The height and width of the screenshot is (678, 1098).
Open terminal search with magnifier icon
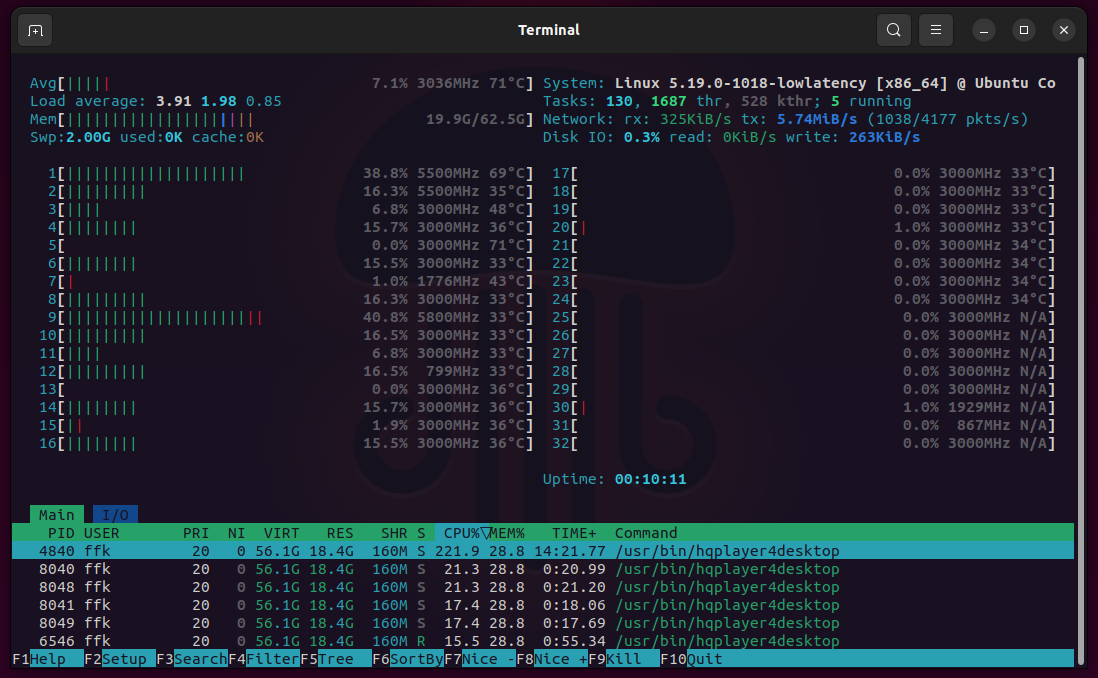[893, 30]
